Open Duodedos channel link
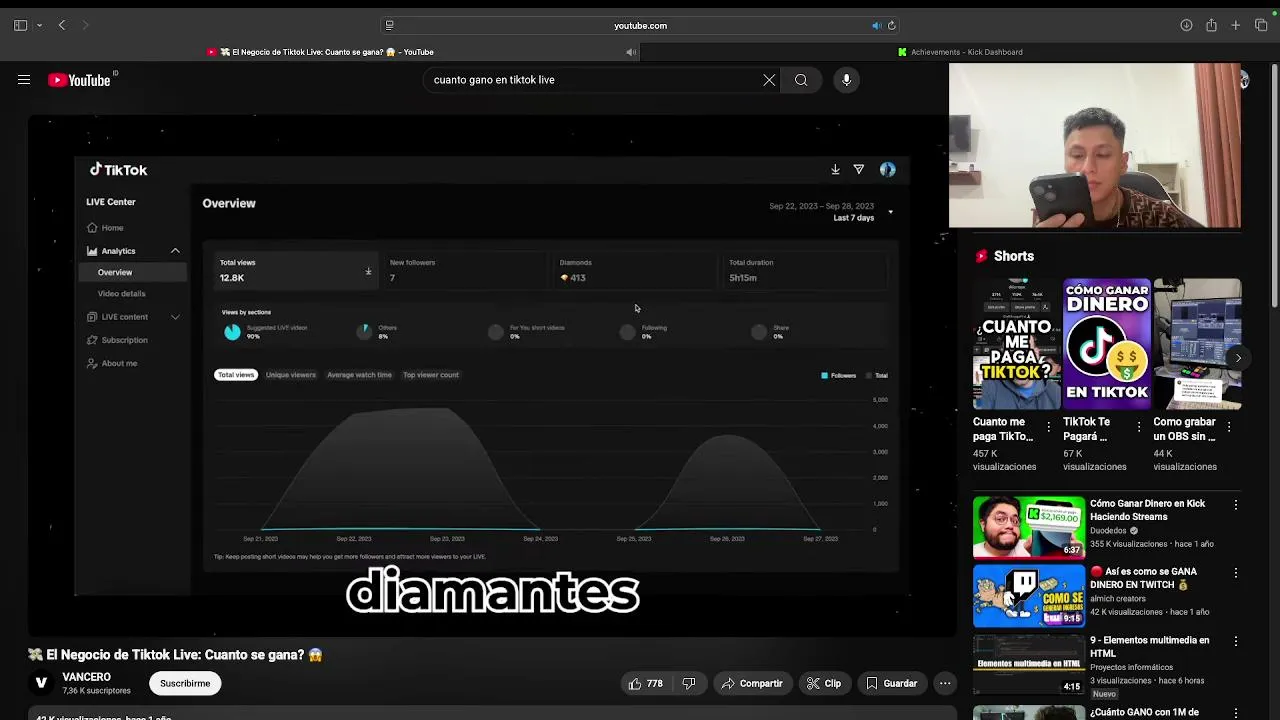This screenshot has width=1280, height=720. pyautogui.click(x=1108, y=531)
